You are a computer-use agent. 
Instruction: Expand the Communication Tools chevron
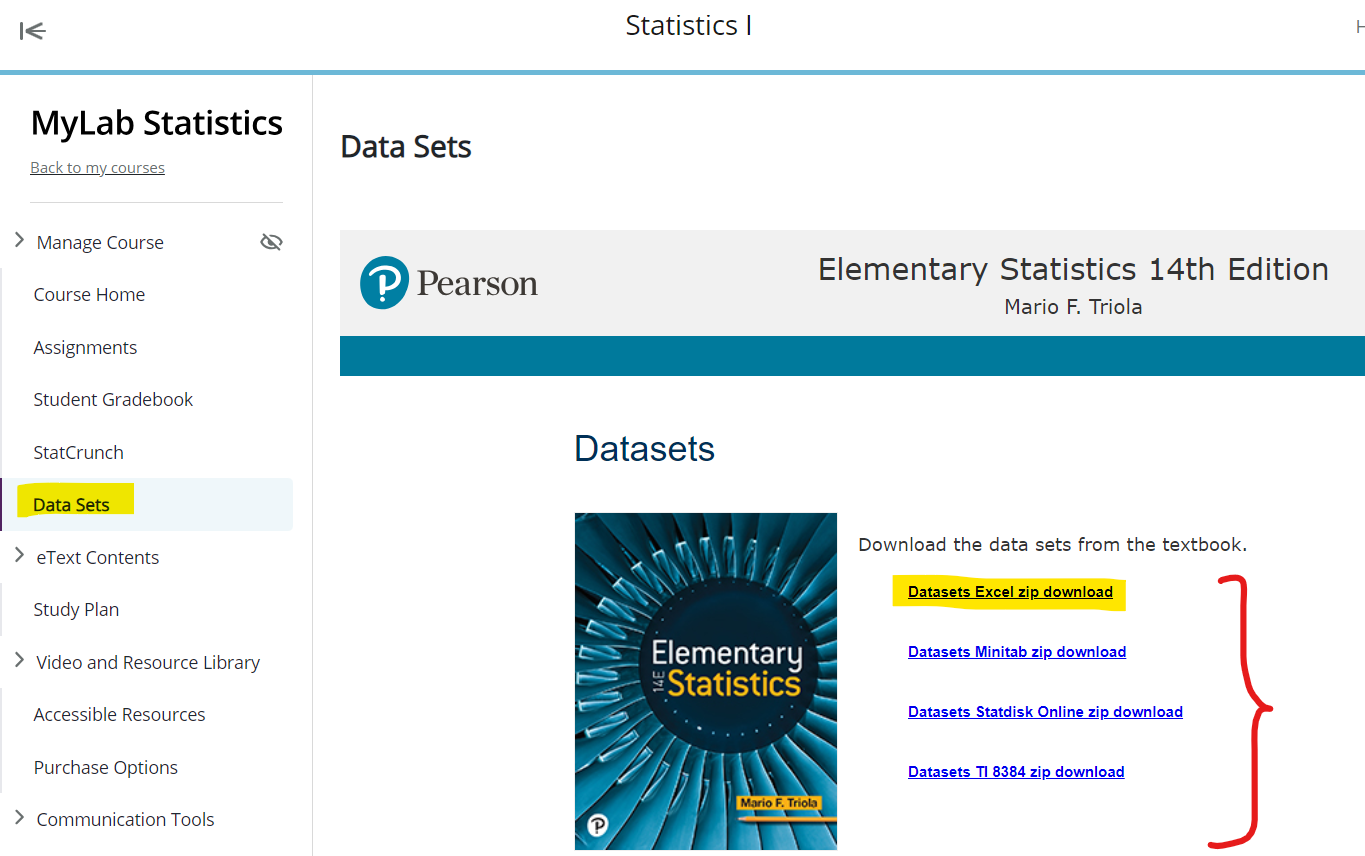tap(19, 817)
